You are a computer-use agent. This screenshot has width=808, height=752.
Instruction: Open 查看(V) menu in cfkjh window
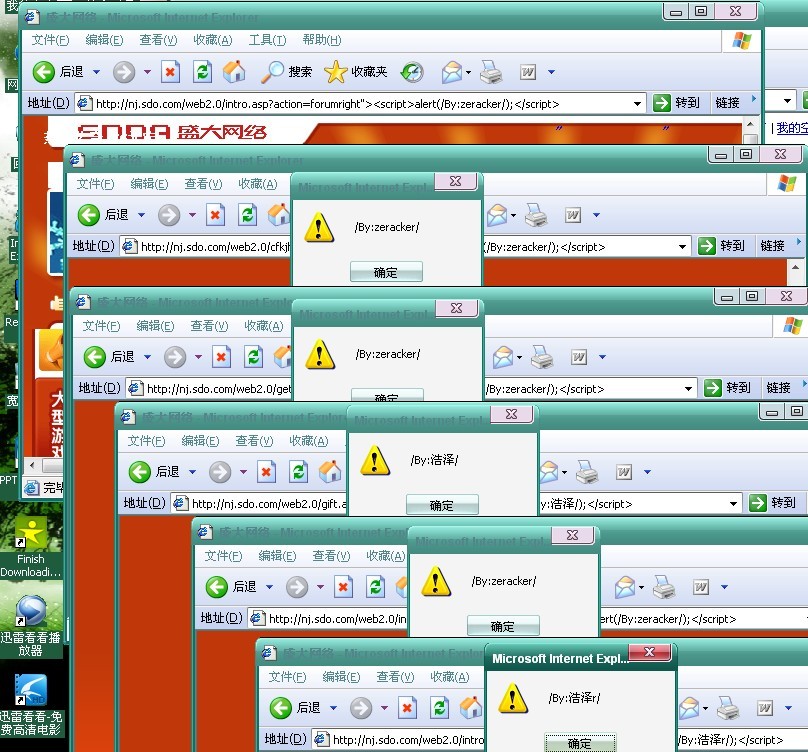point(203,184)
